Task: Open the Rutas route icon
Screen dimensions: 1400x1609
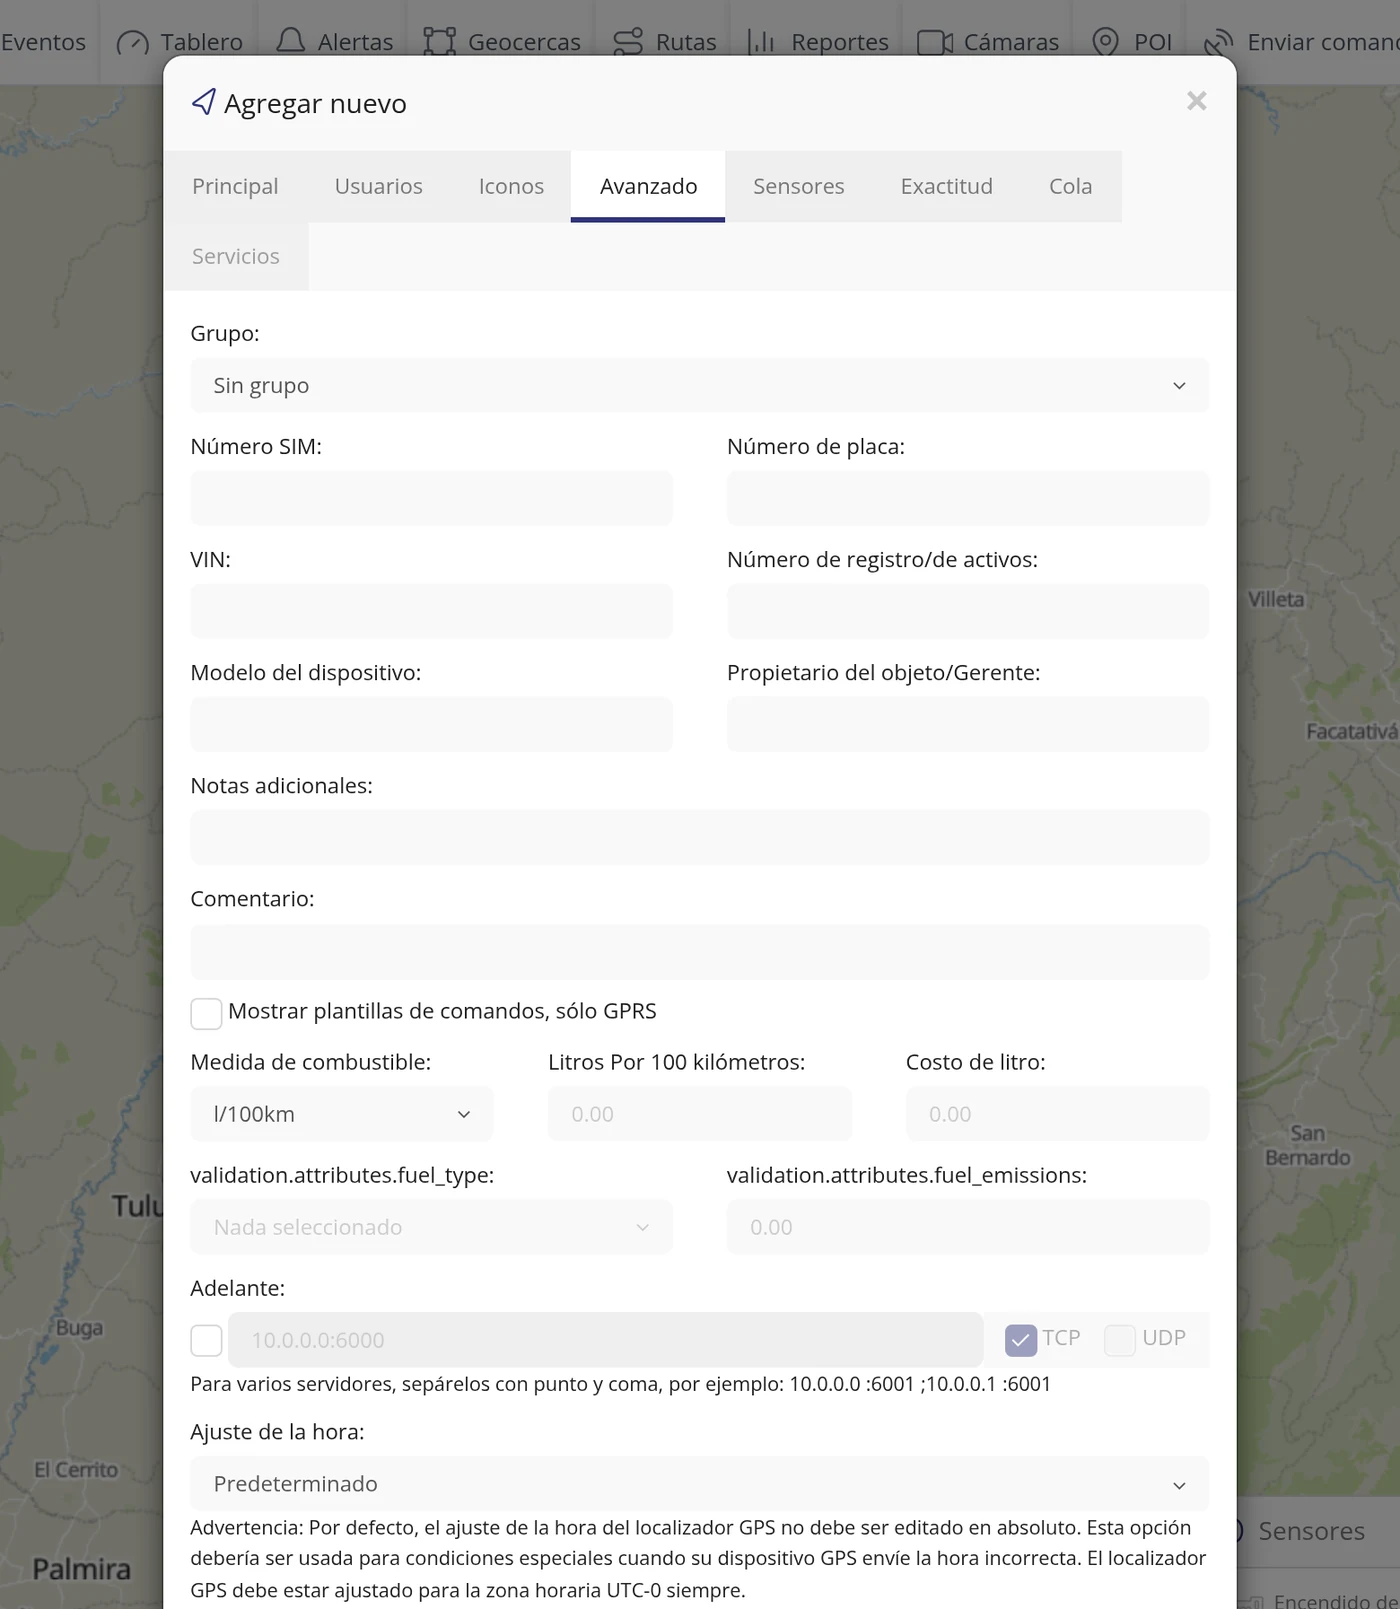Action: (628, 41)
